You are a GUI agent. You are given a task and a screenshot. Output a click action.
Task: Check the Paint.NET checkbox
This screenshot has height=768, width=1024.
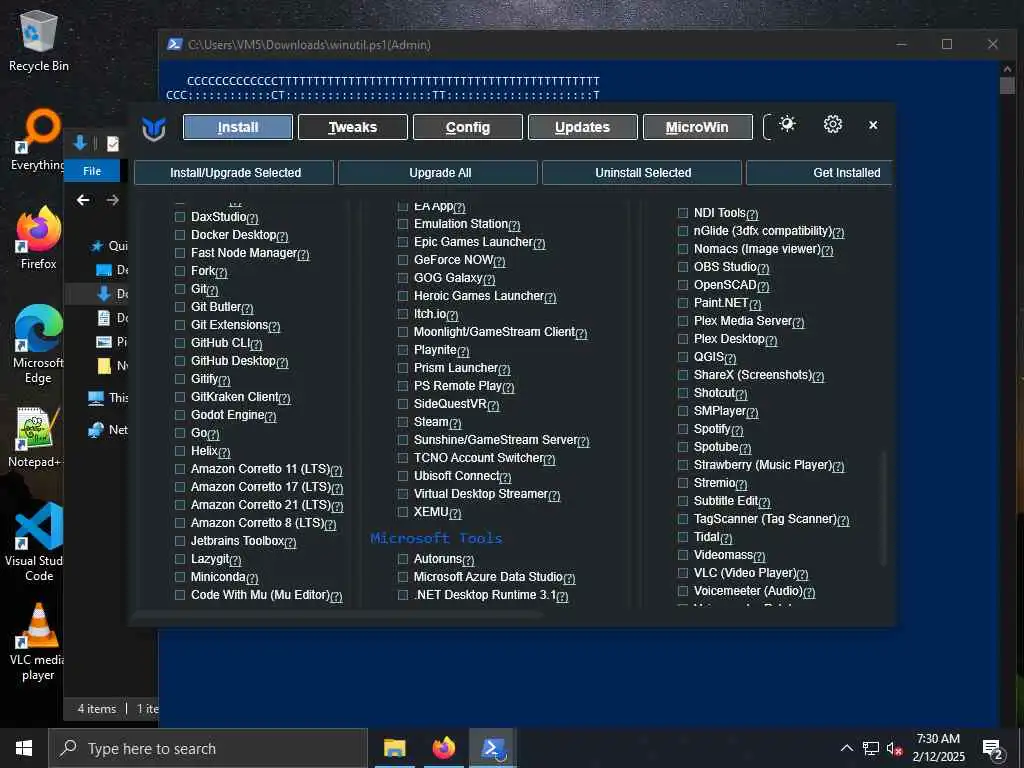(683, 303)
